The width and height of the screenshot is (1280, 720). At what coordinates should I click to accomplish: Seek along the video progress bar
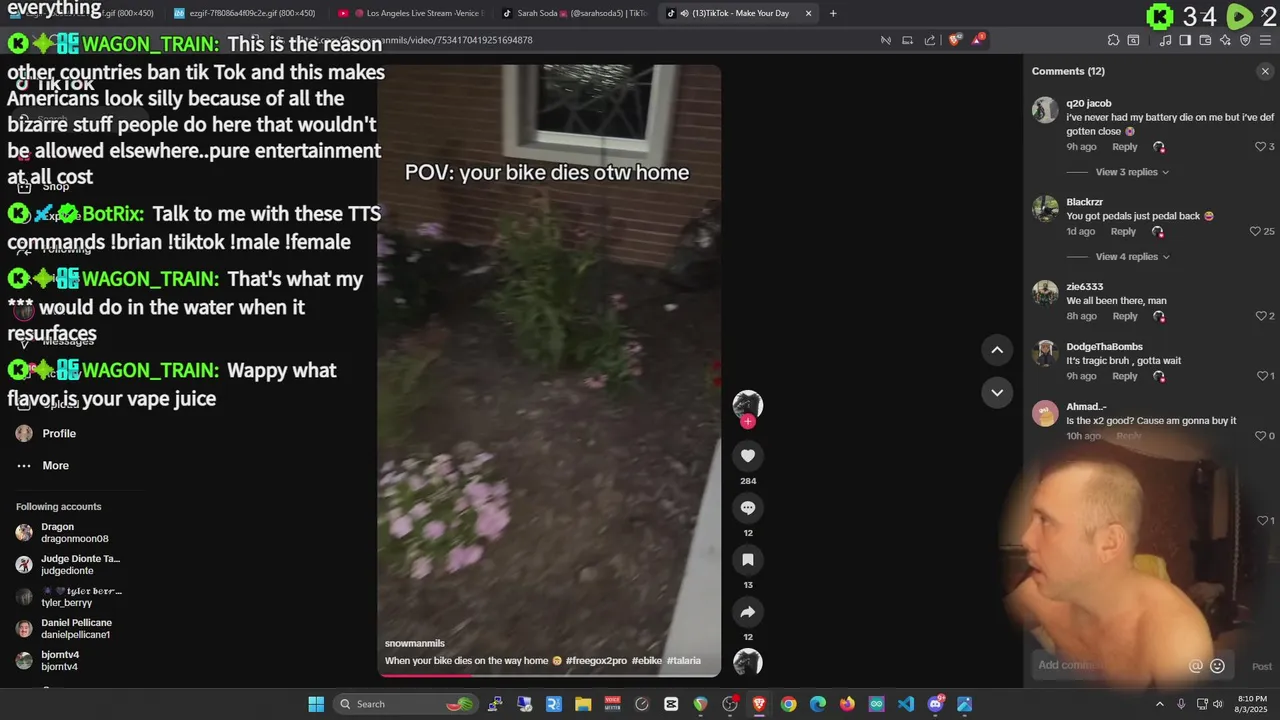click(549, 675)
